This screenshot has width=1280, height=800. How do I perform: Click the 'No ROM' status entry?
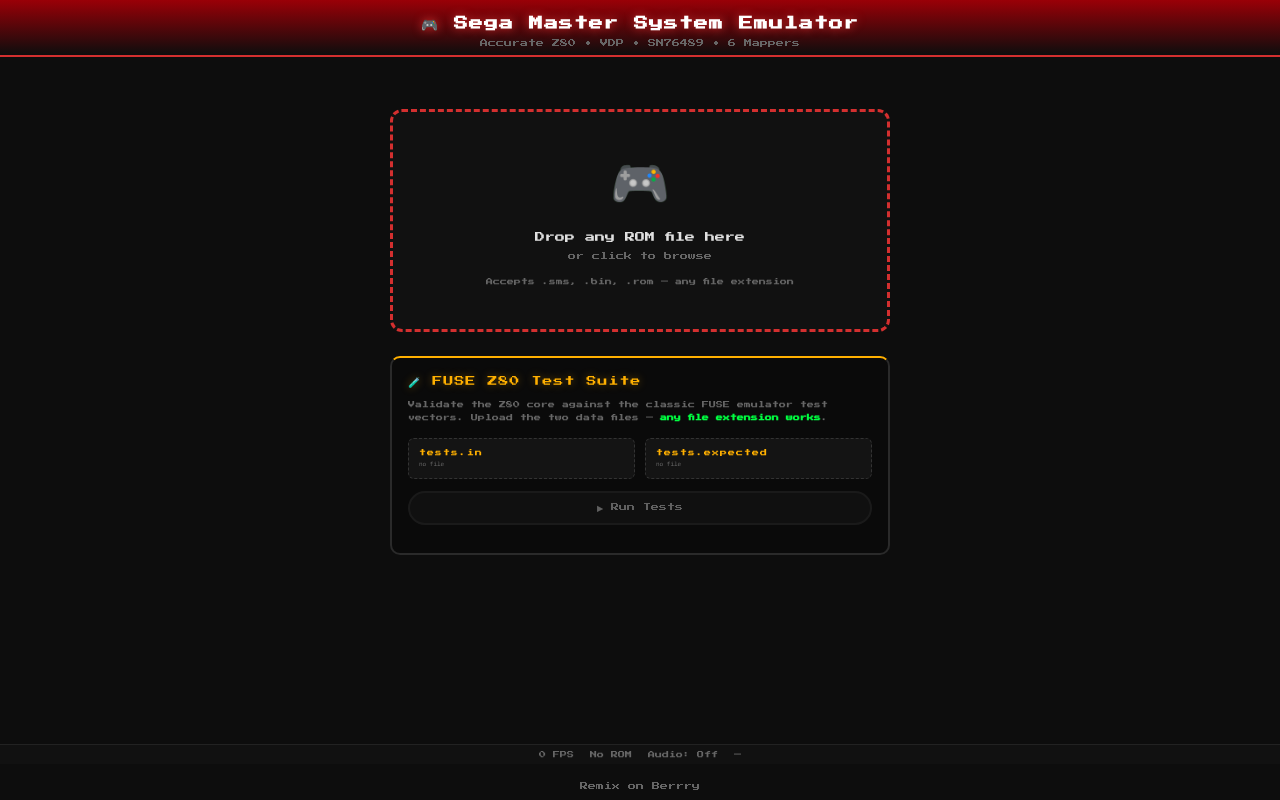(611, 755)
